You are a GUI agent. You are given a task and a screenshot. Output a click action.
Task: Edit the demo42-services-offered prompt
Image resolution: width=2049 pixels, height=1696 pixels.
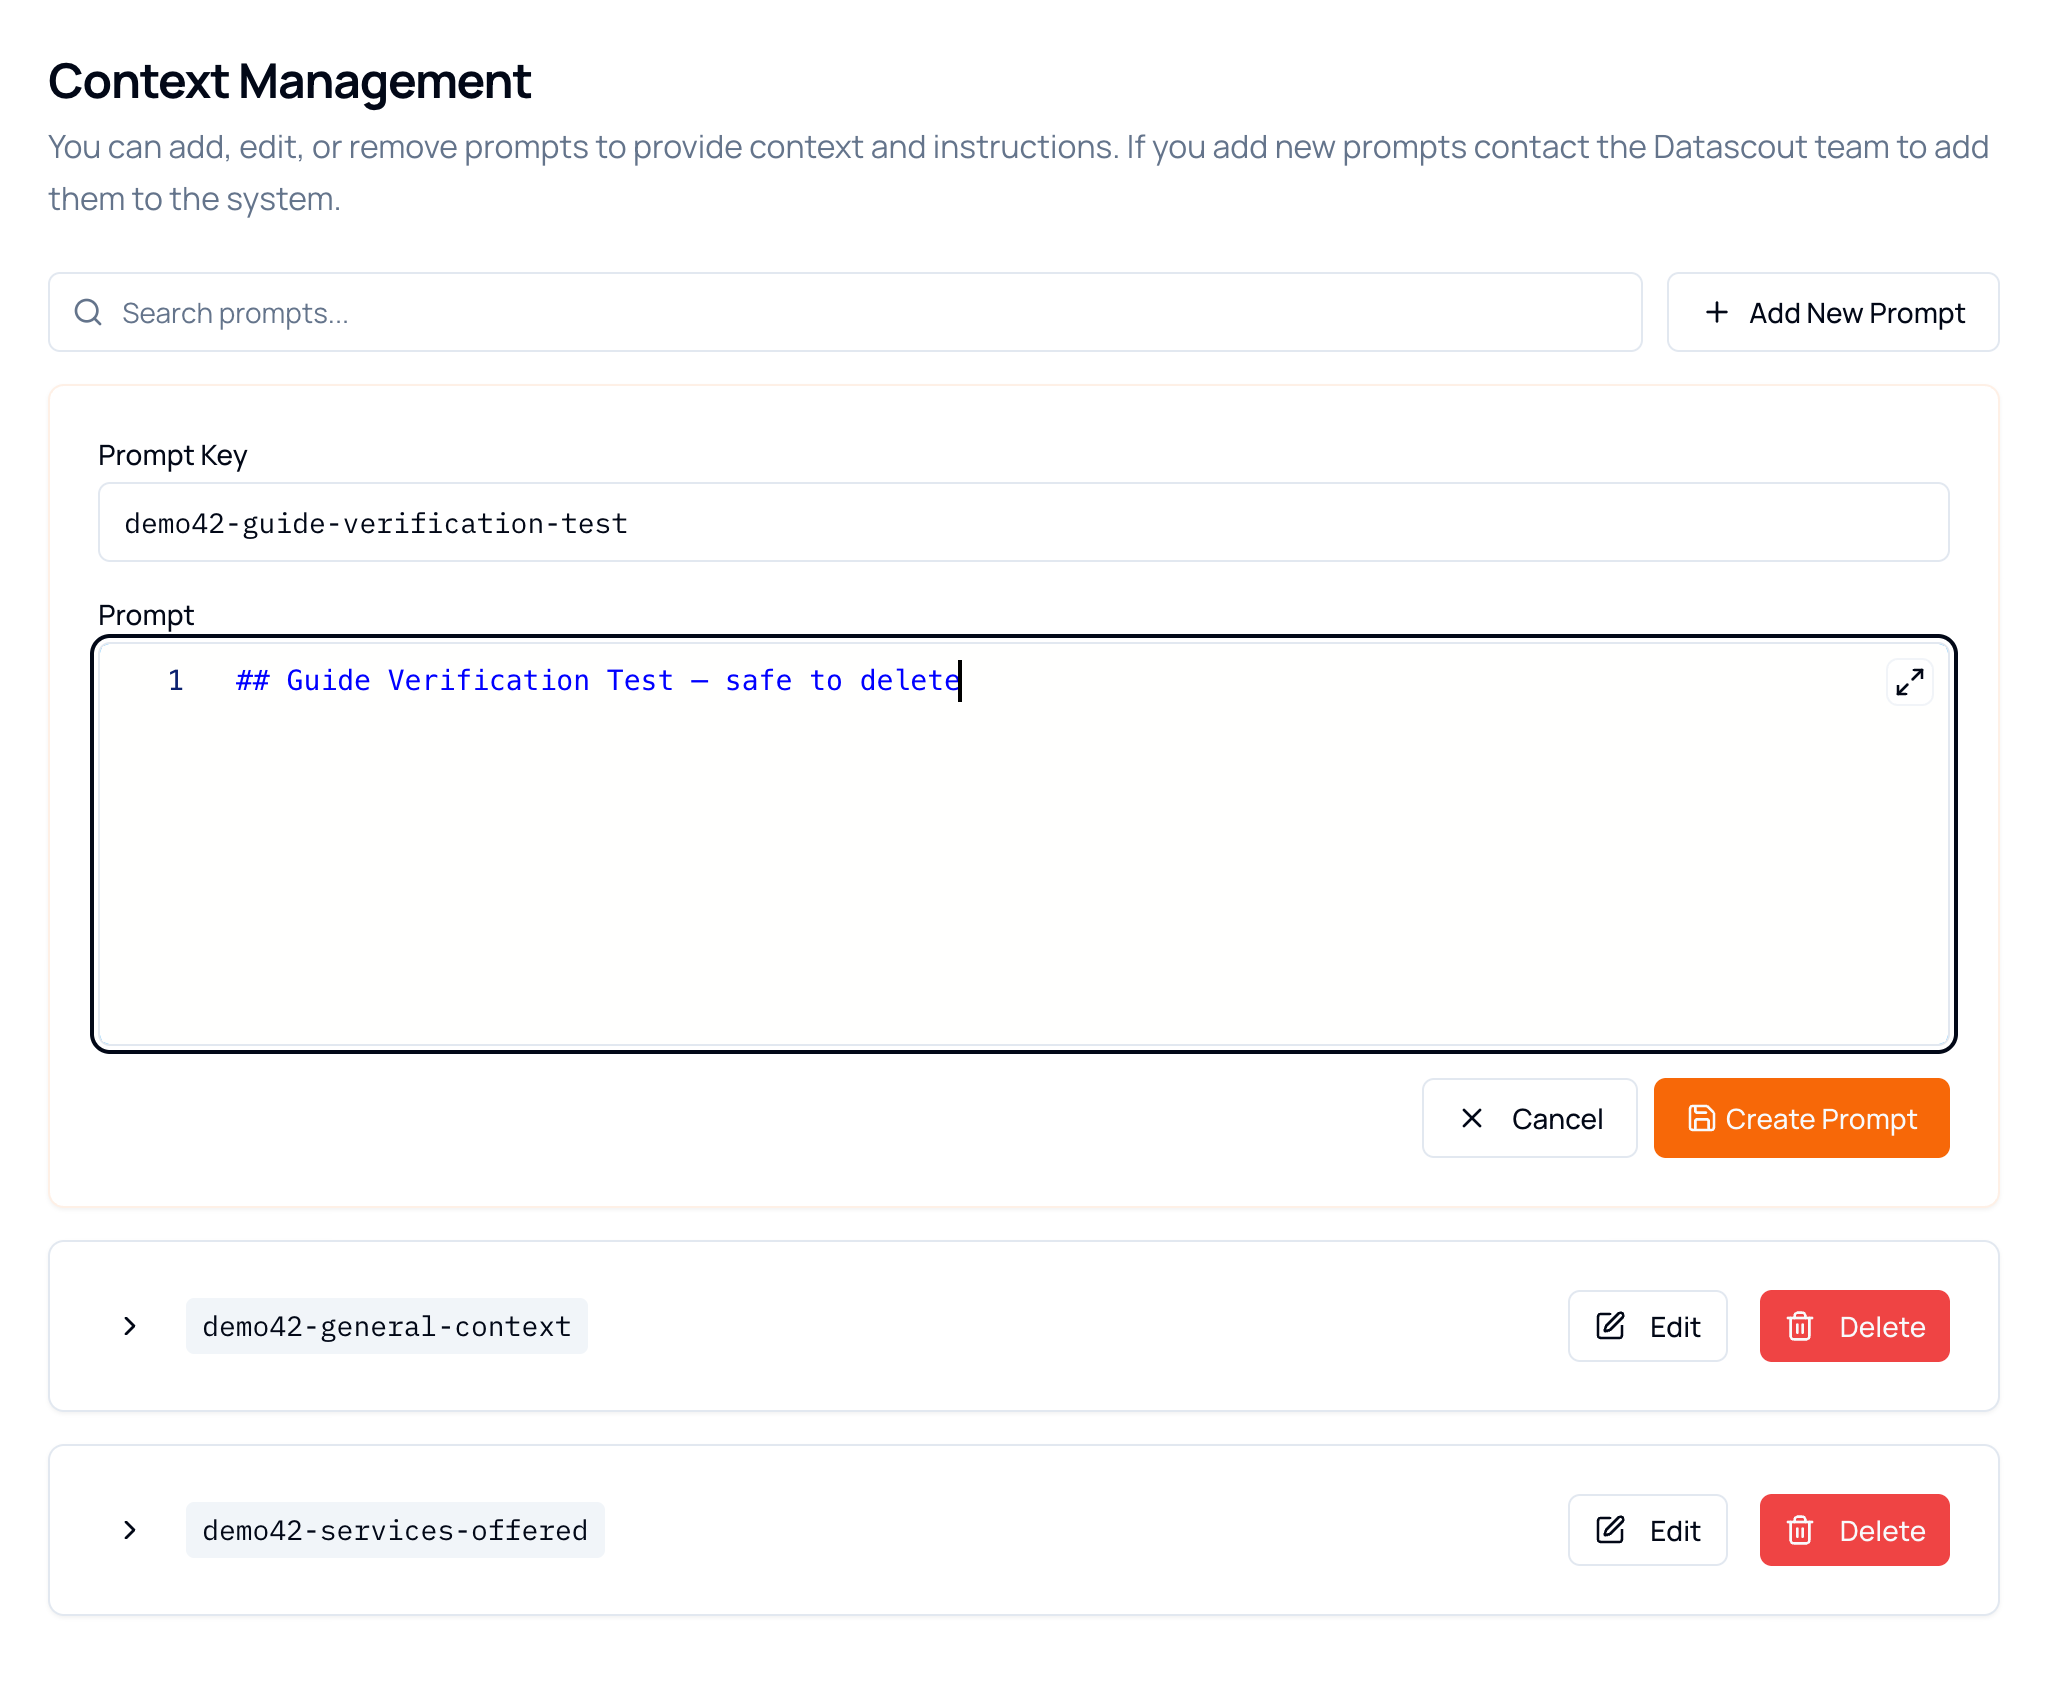(x=1647, y=1530)
